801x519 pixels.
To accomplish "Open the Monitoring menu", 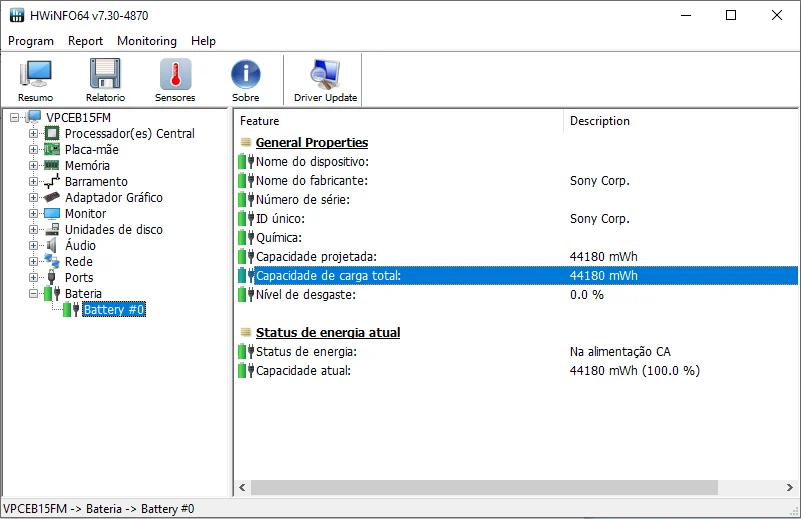I will [147, 41].
